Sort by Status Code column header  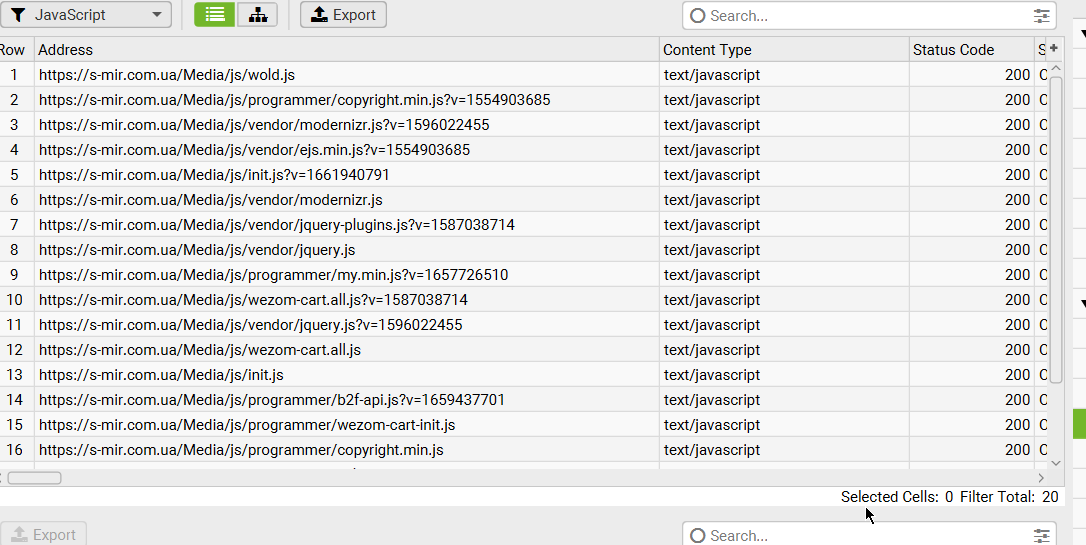click(970, 50)
